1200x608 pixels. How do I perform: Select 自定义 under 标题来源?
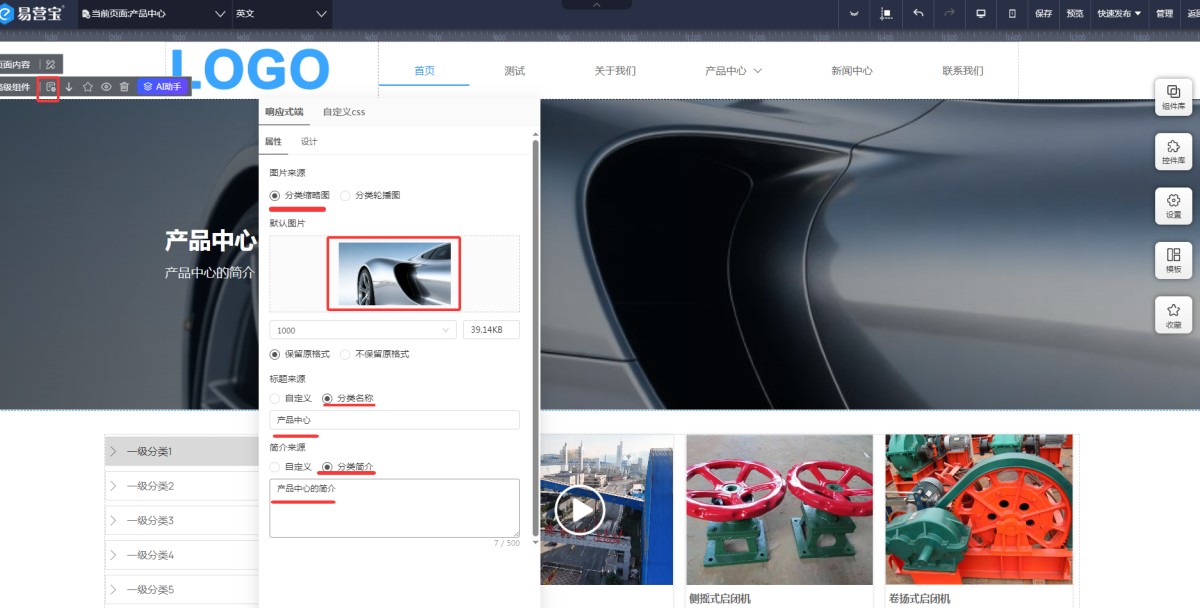pos(275,398)
